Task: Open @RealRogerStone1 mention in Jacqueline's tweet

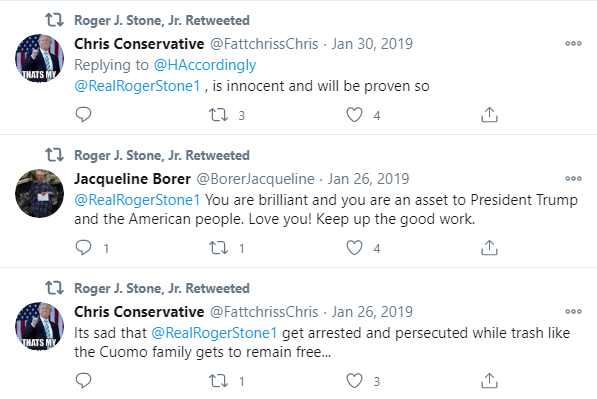Action: pyautogui.click(x=137, y=200)
